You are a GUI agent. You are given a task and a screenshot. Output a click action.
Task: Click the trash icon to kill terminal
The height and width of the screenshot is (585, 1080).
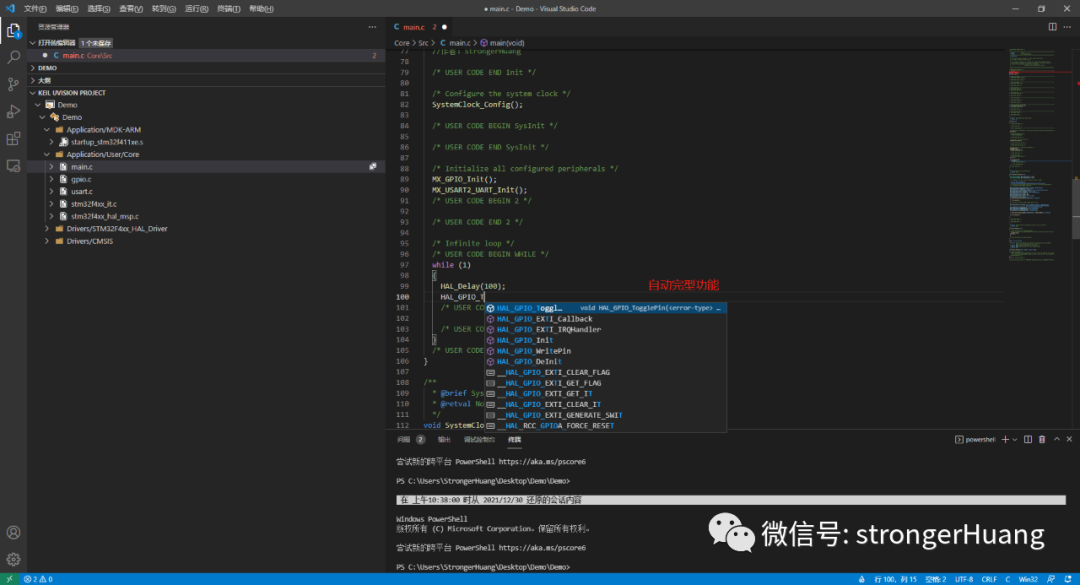coord(1043,439)
